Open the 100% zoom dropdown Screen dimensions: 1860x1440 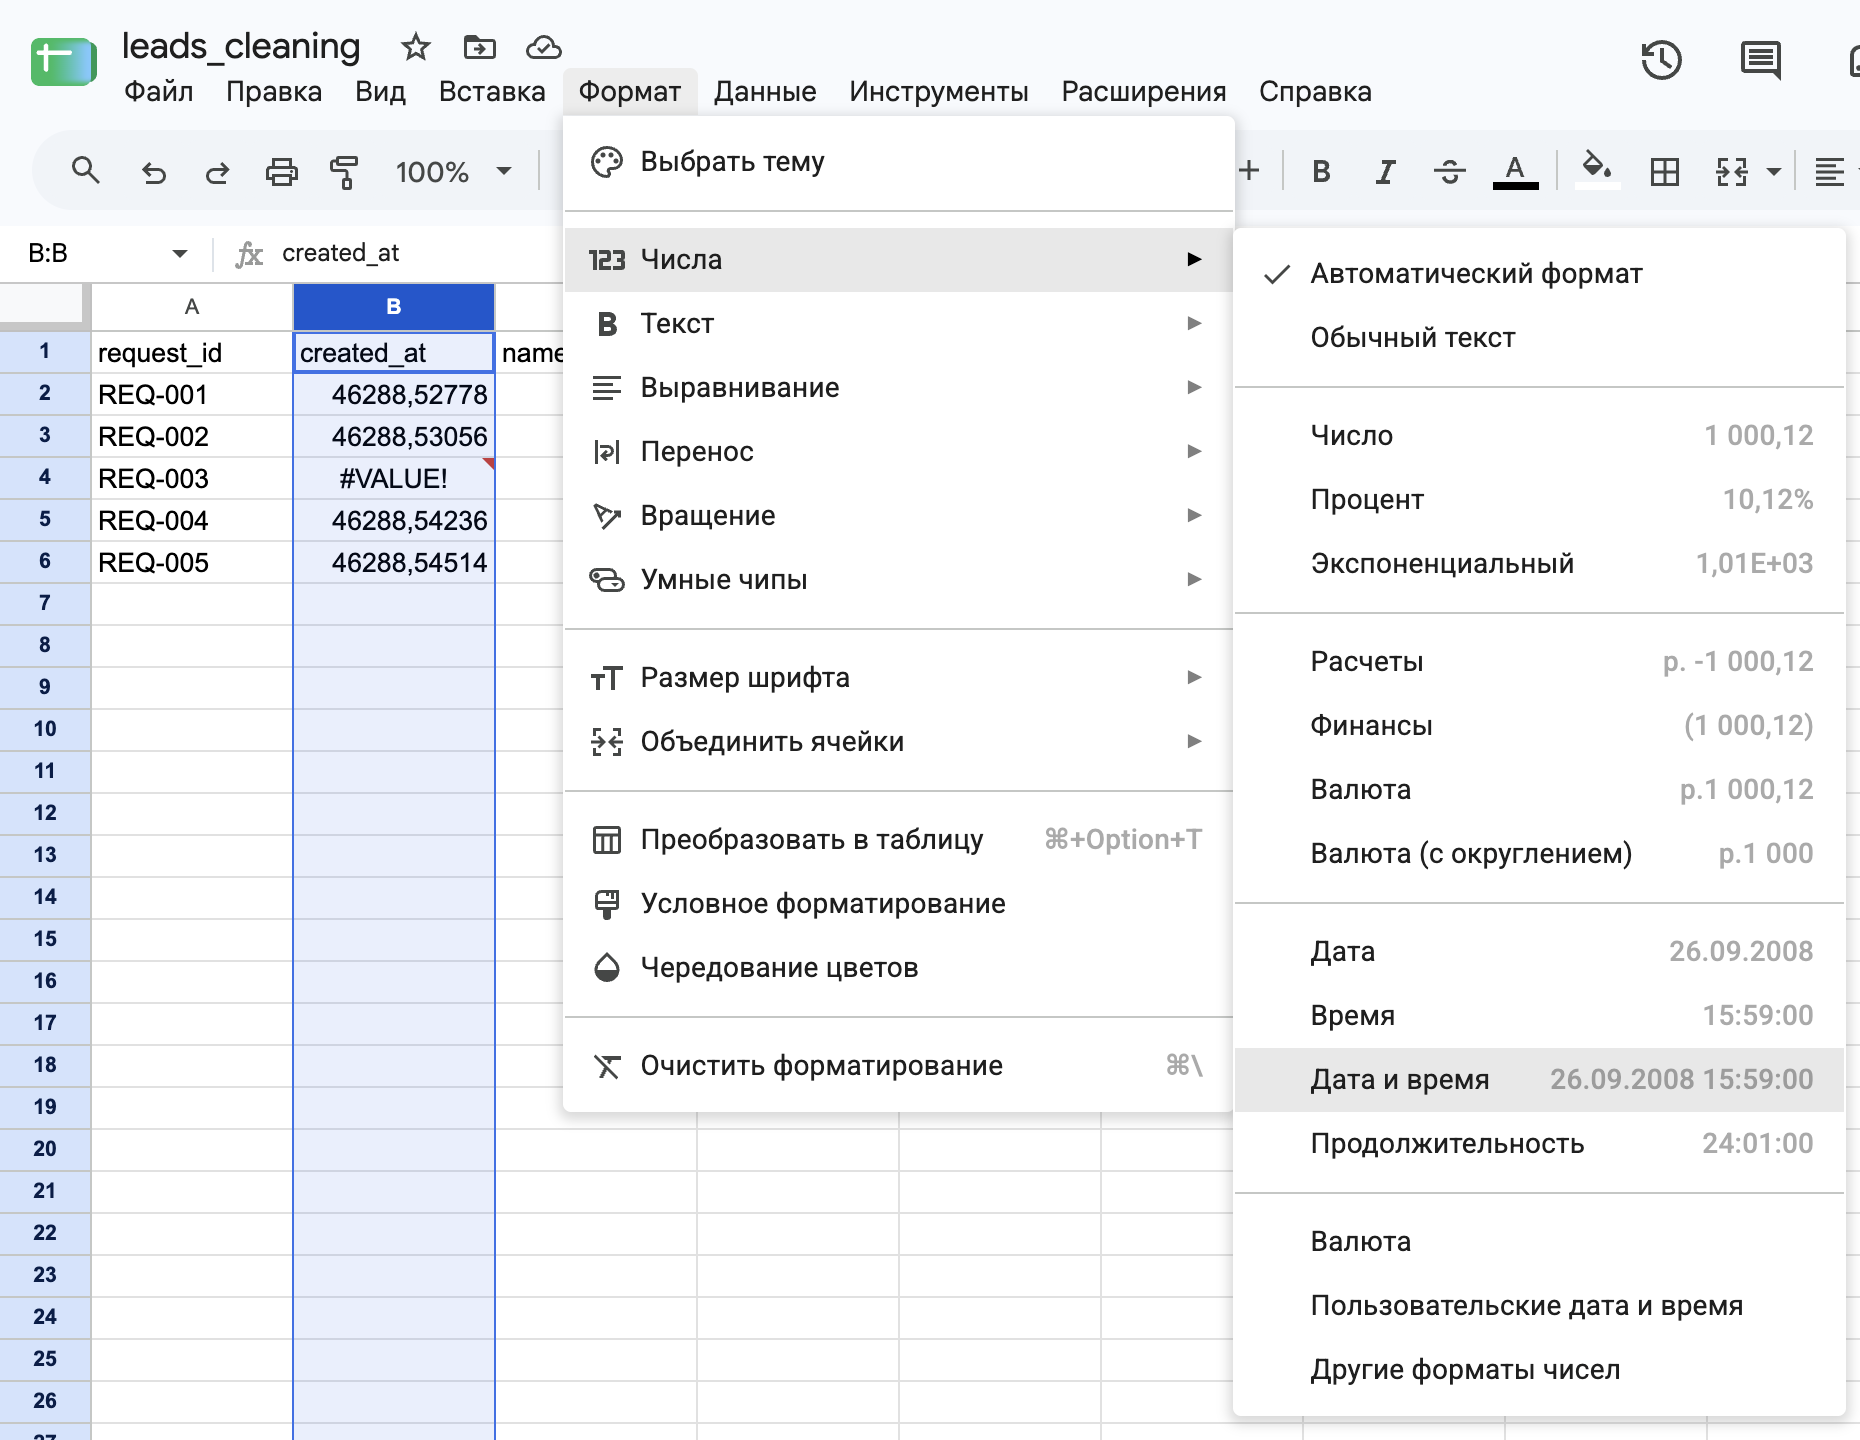pyautogui.click(x=454, y=172)
